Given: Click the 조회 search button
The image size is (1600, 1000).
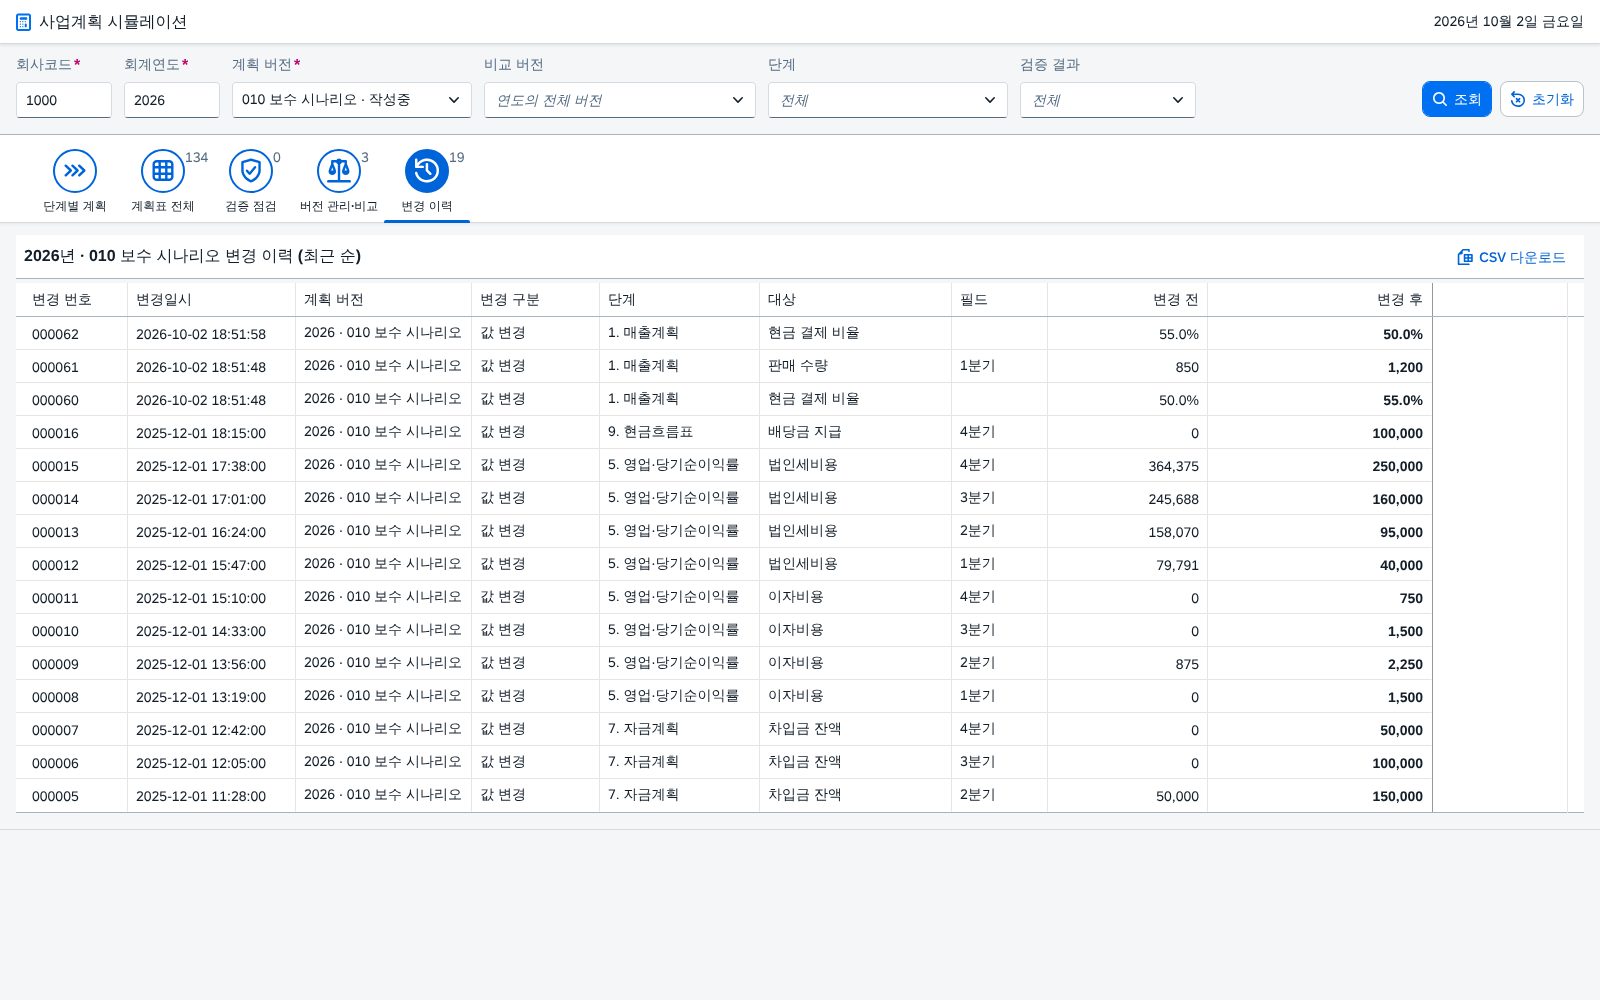Looking at the screenshot, I should pyautogui.click(x=1457, y=99).
